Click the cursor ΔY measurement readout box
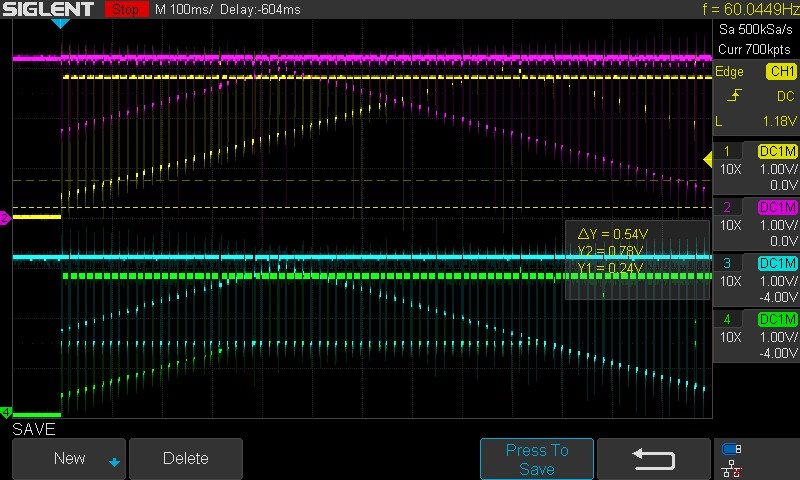This screenshot has width=800, height=480. click(x=623, y=259)
